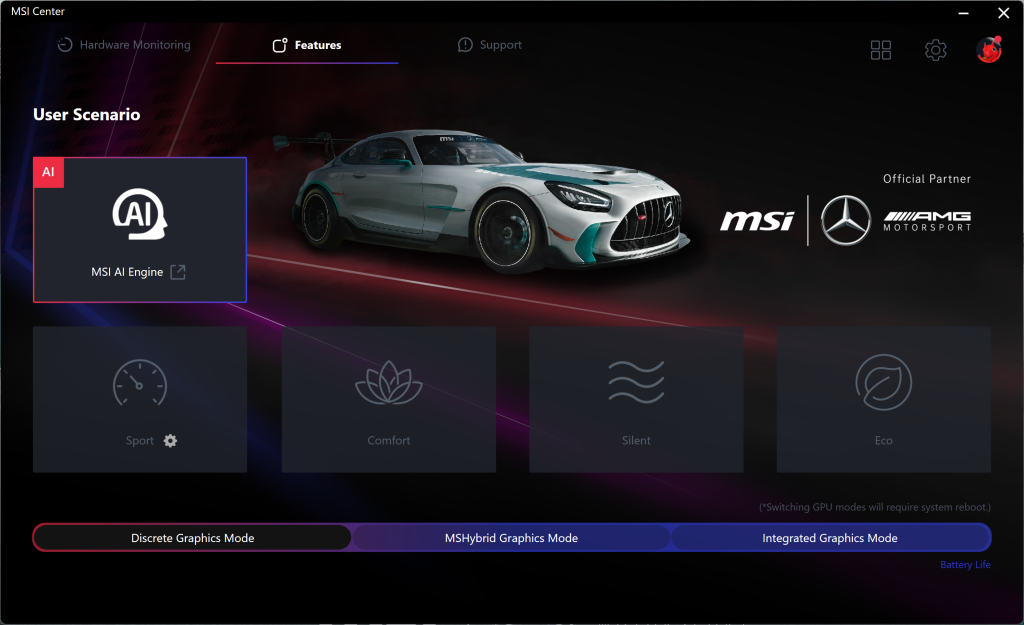Click the red dragon user avatar
This screenshot has height=625, width=1024.
[x=989, y=50]
